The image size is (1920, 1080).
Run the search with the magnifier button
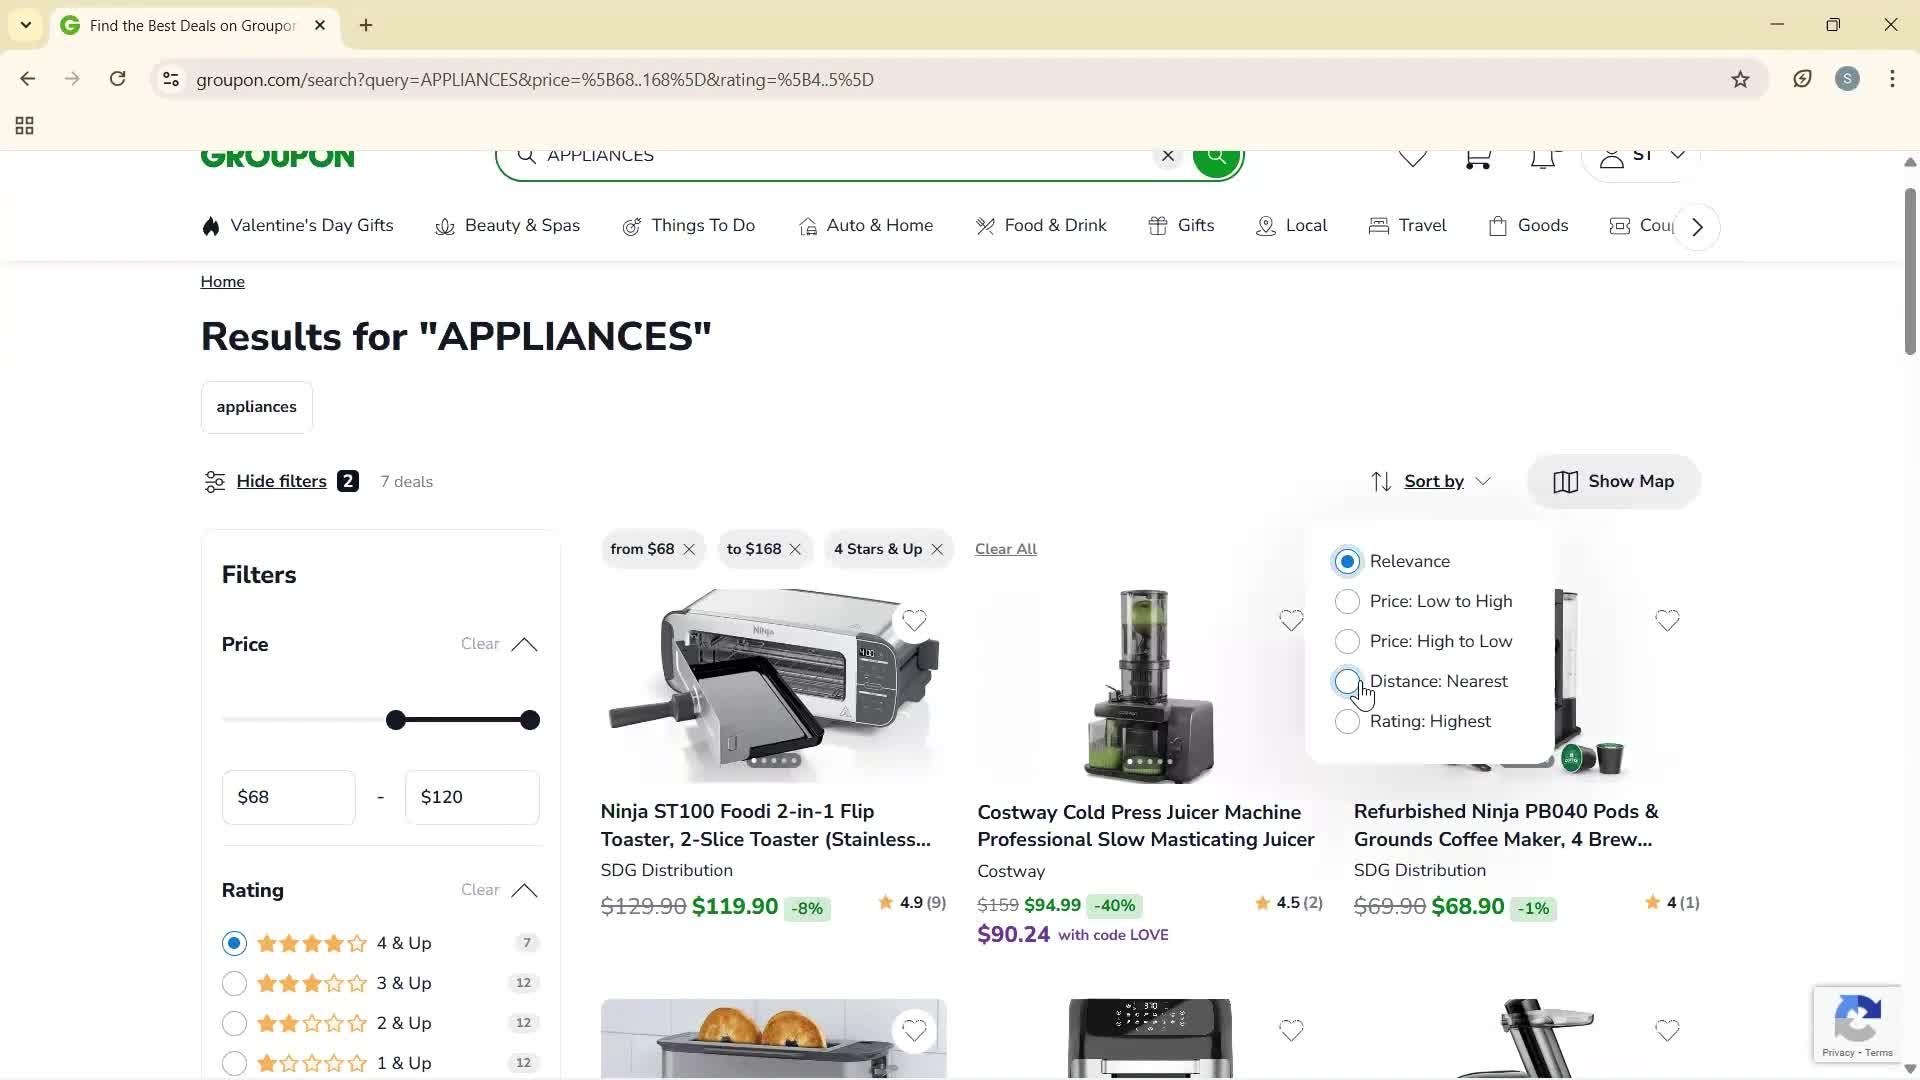click(x=1216, y=156)
